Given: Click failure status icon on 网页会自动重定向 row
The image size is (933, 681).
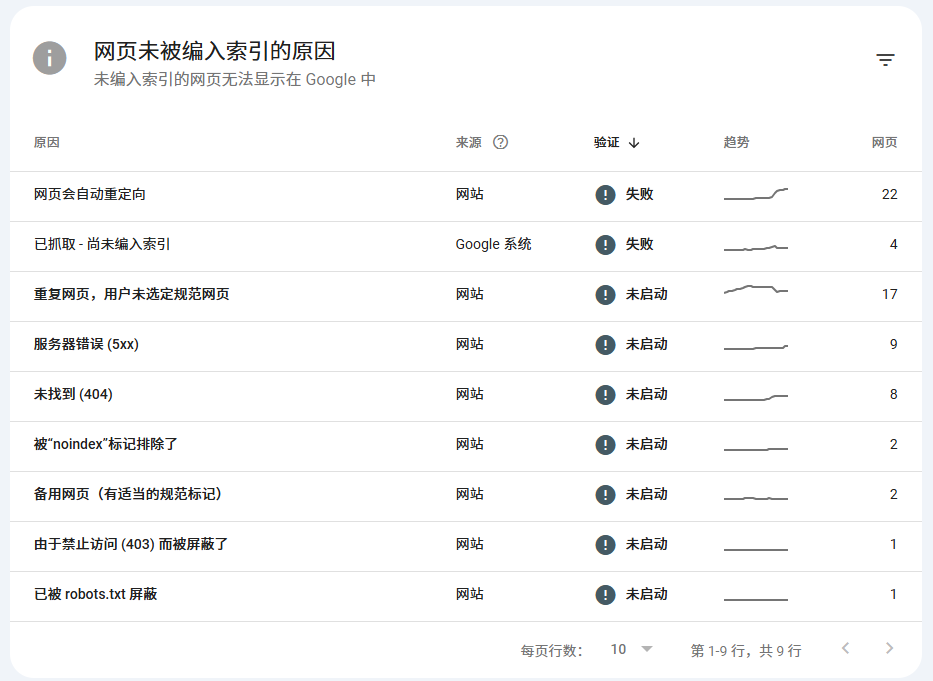Looking at the screenshot, I should [605, 194].
